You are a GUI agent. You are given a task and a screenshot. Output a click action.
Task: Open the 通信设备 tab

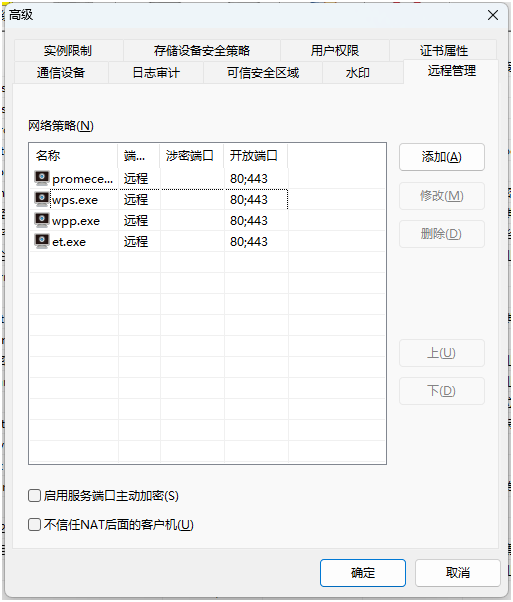61,73
